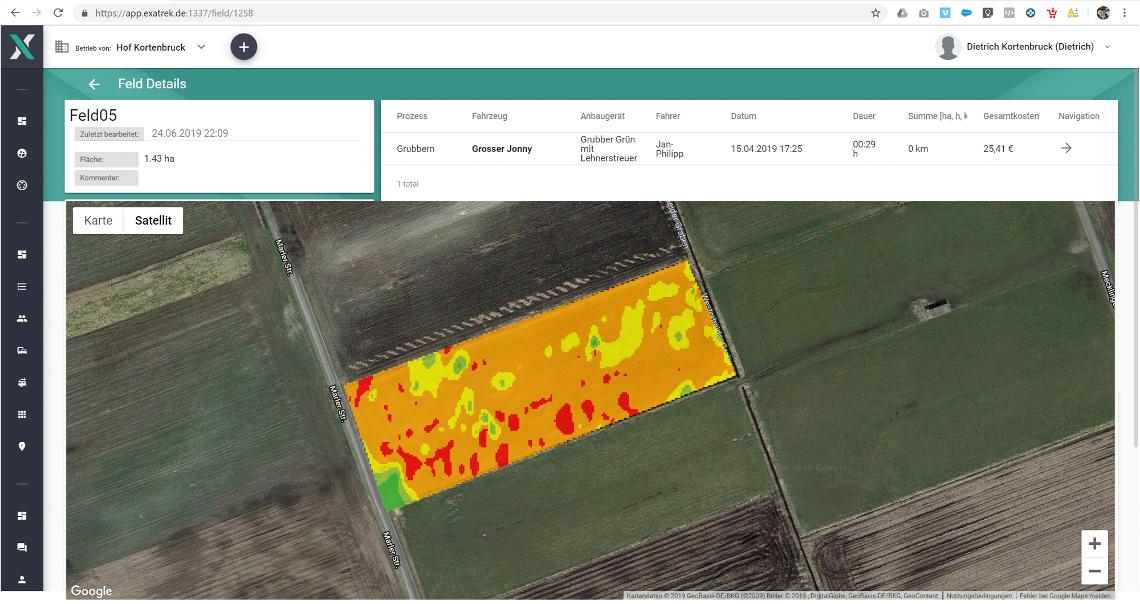The image size is (1140, 604).
Task: Open navigation arrow for Grubbern process
Action: click(x=1066, y=148)
